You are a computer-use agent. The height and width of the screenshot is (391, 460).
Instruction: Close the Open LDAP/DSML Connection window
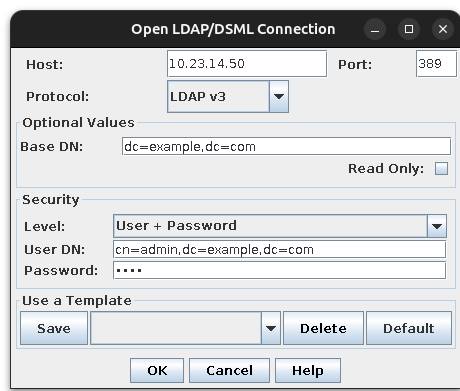[443, 29]
